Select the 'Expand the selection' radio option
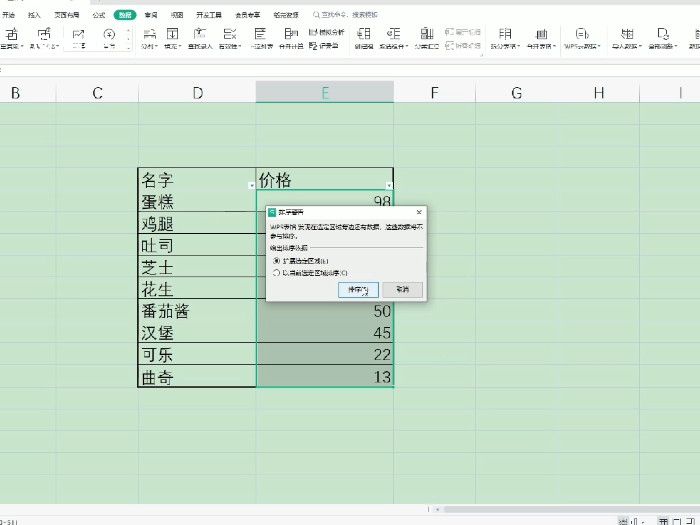 pyautogui.click(x=276, y=261)
